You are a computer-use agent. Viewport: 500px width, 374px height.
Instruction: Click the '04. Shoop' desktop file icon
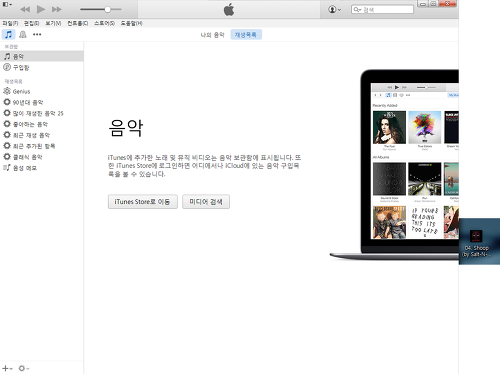point(477,243)
